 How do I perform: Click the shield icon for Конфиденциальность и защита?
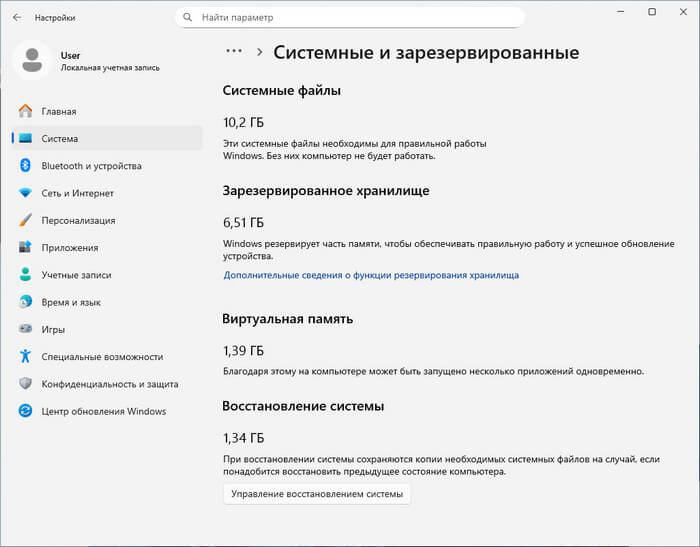pyautogui.click(x=25, y=383)
